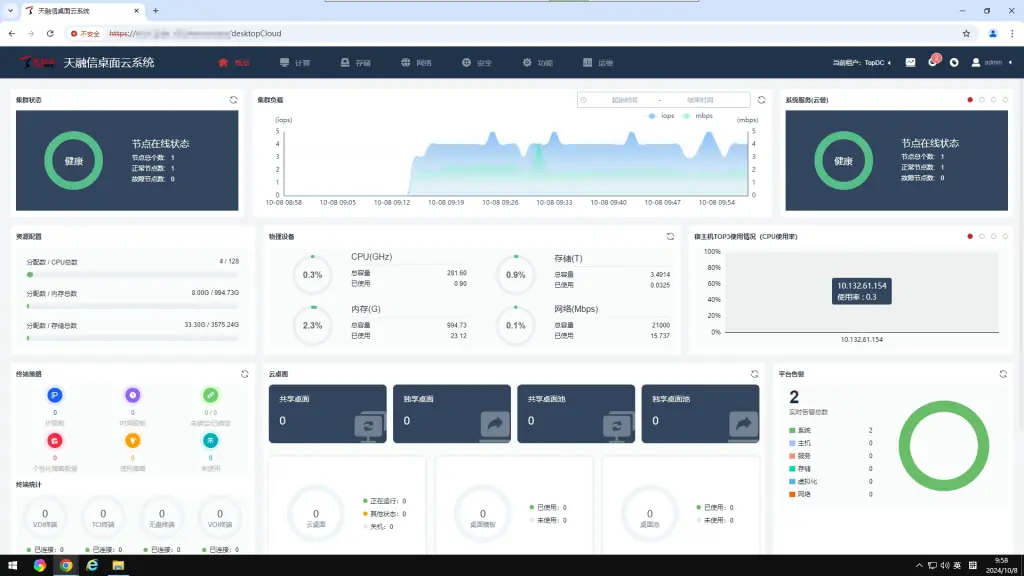
Task: Refresh the 平台告警 panel
Action: 1003,374
